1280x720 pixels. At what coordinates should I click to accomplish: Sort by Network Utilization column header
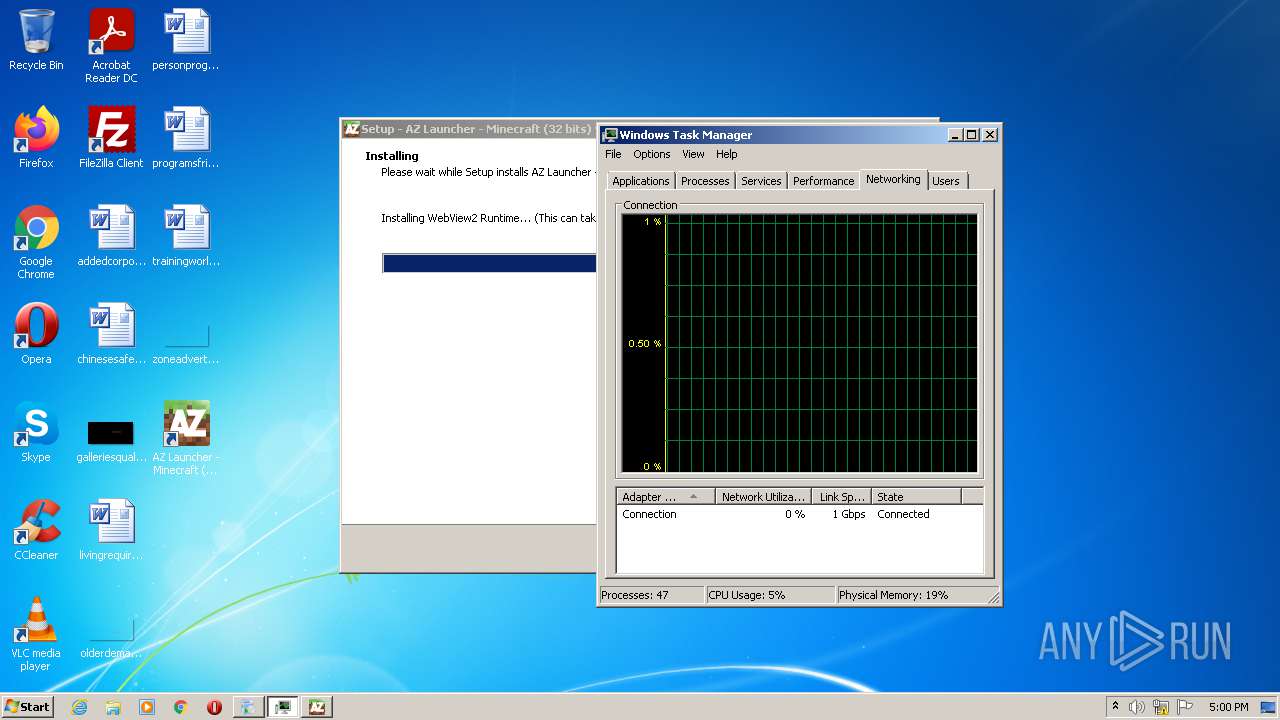(x=763, y=496)
